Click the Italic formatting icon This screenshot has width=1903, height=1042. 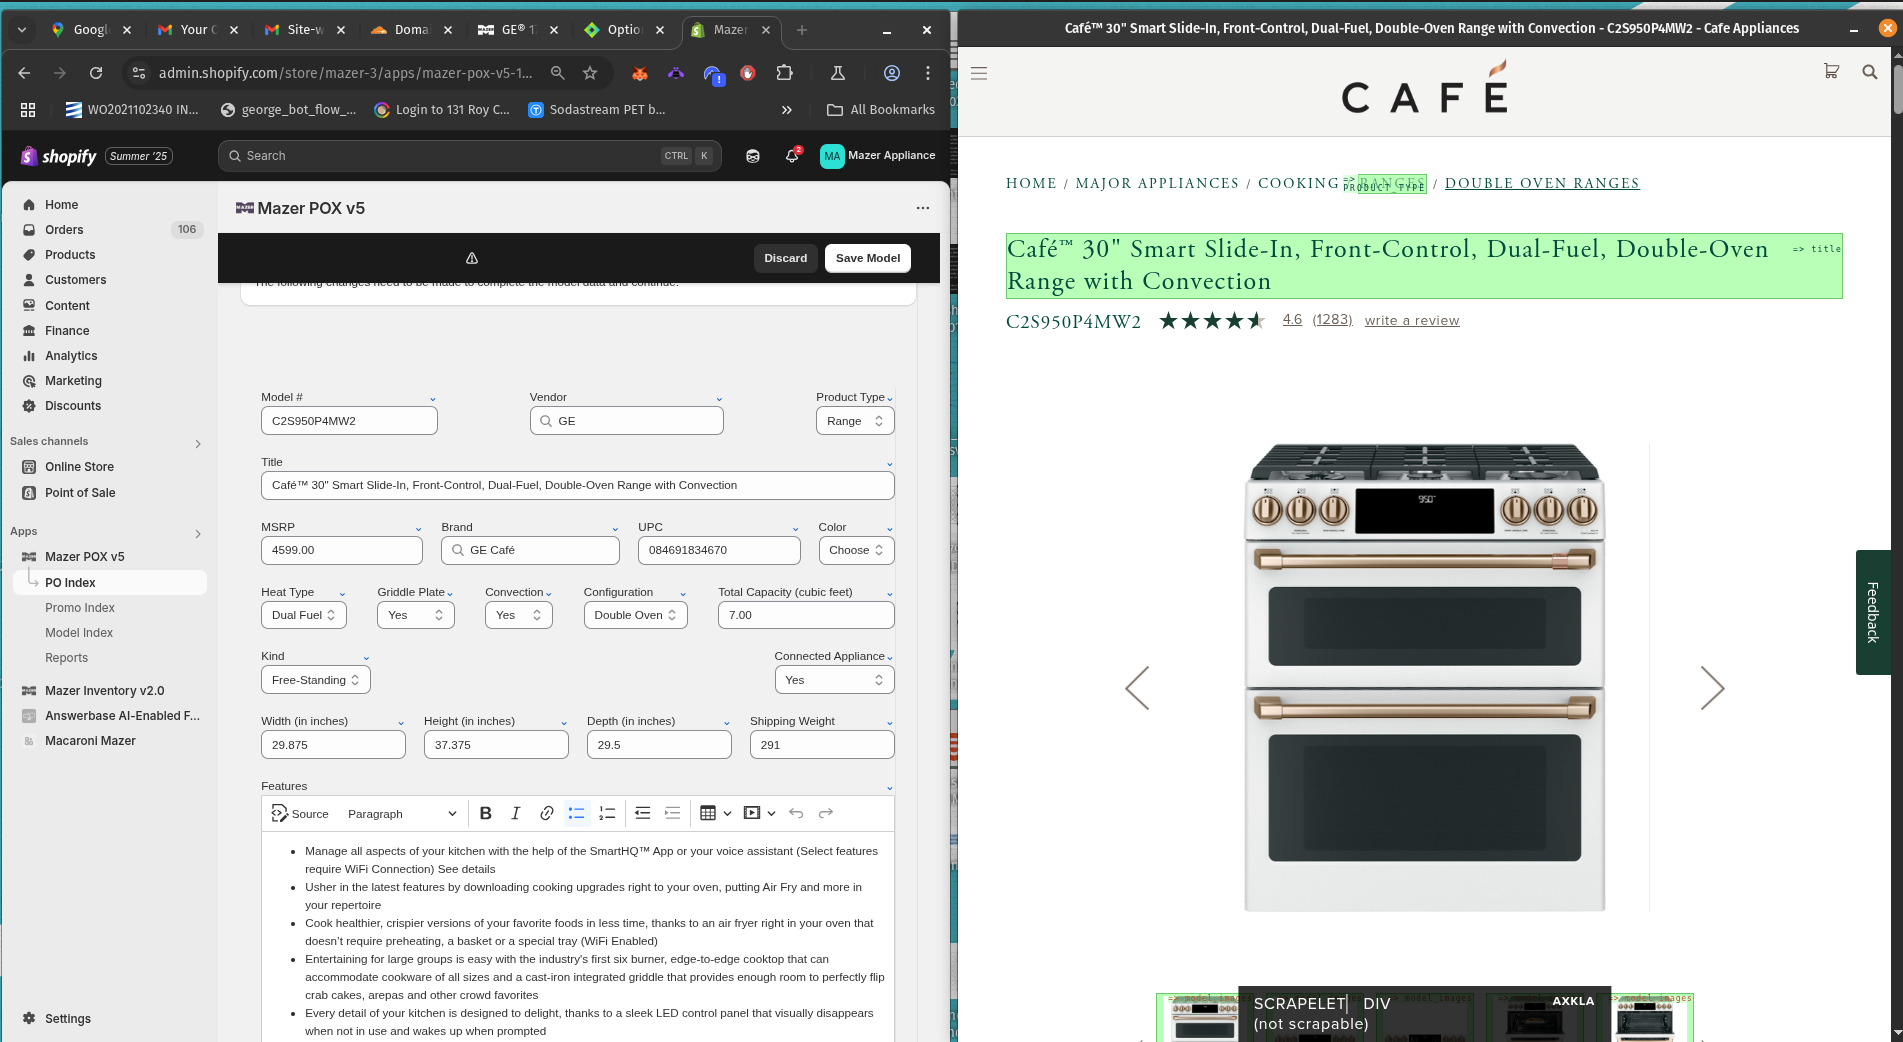[x=515, y=813]
